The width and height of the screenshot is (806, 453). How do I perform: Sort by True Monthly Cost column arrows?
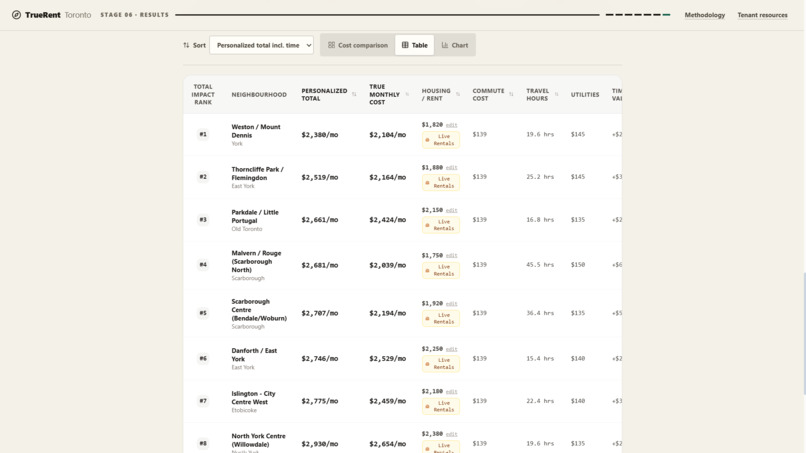point(407,95)
